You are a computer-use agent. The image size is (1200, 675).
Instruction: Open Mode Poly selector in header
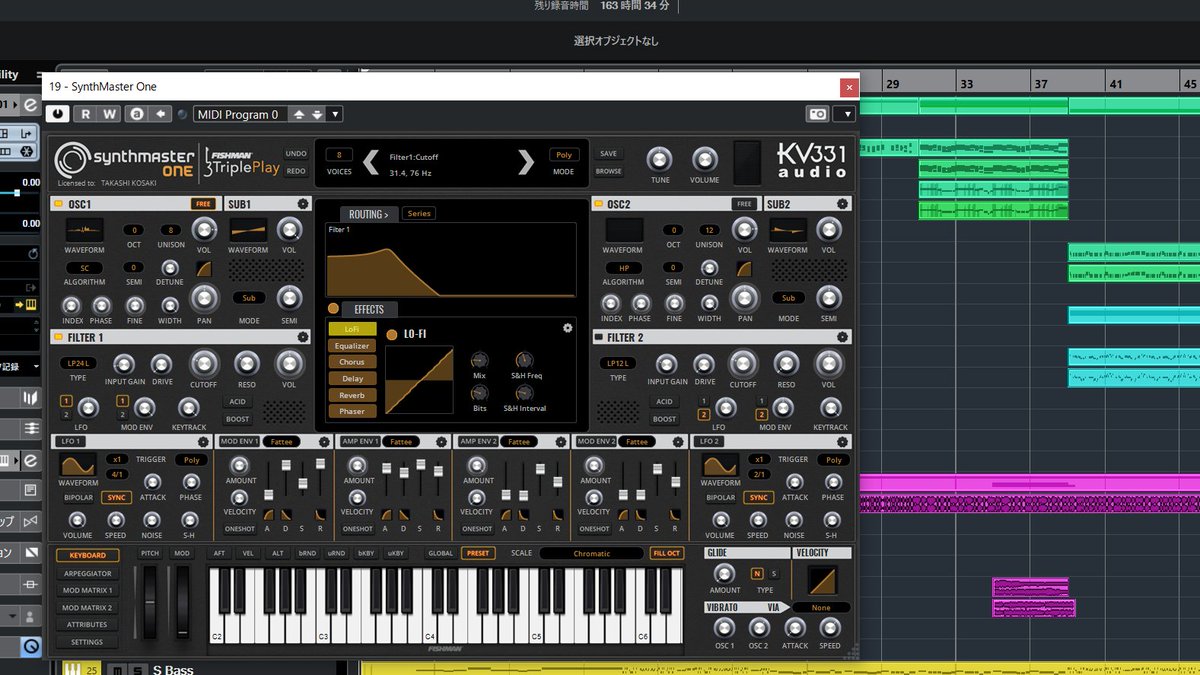pyautogui.click(x=563, y=155)
